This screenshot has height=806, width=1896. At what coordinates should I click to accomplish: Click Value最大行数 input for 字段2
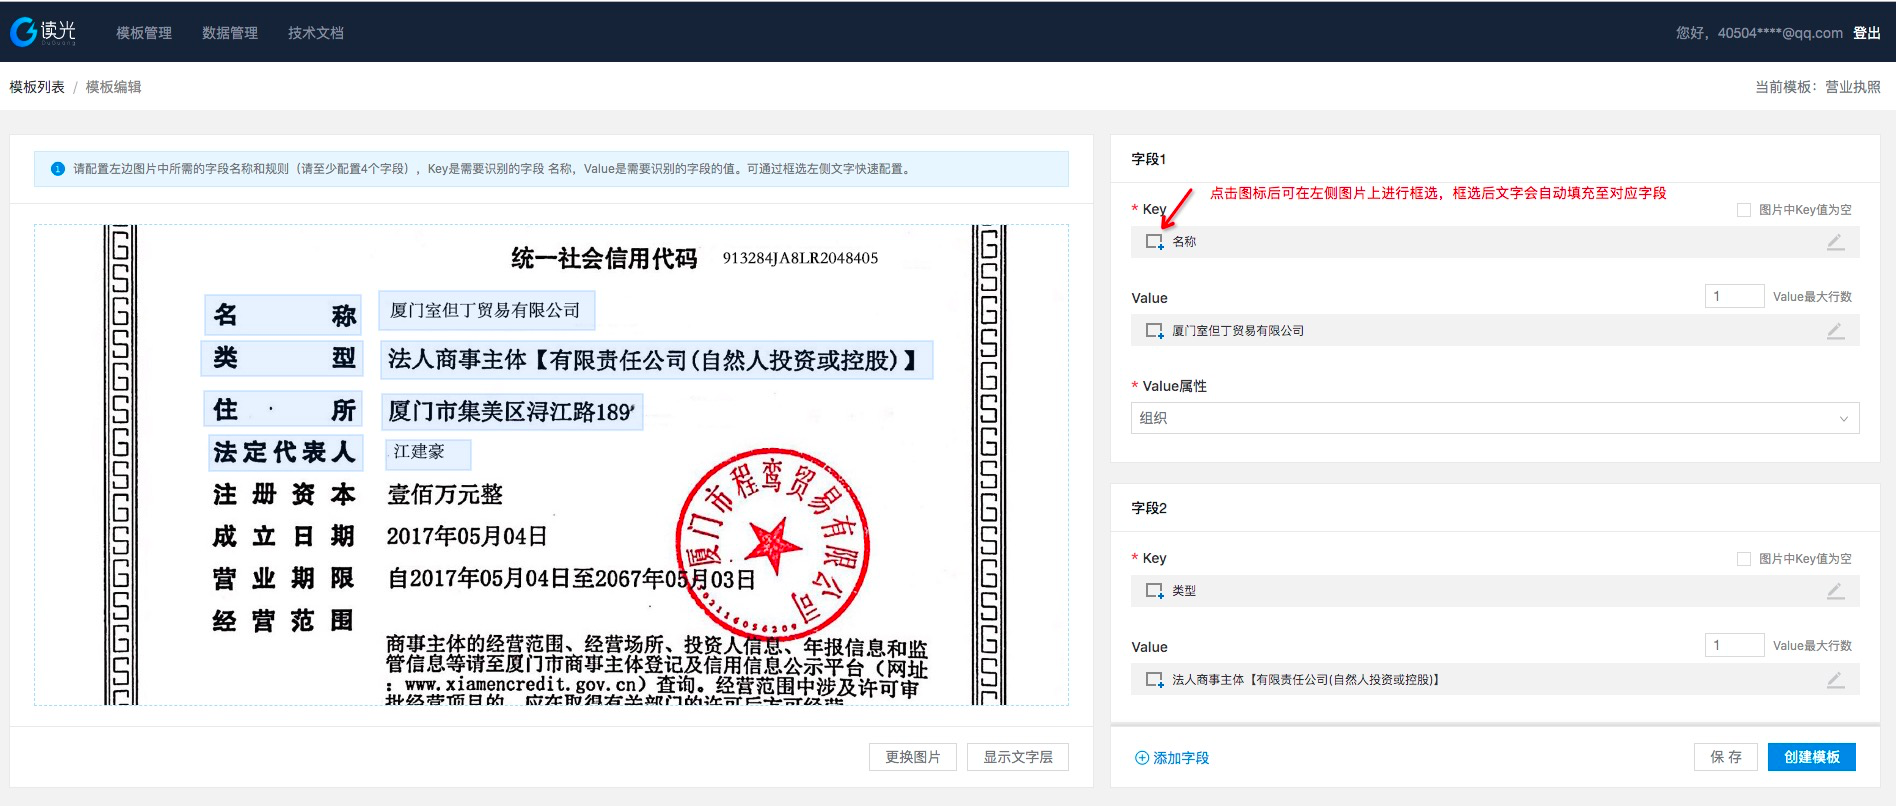[x=1735, y=645]
